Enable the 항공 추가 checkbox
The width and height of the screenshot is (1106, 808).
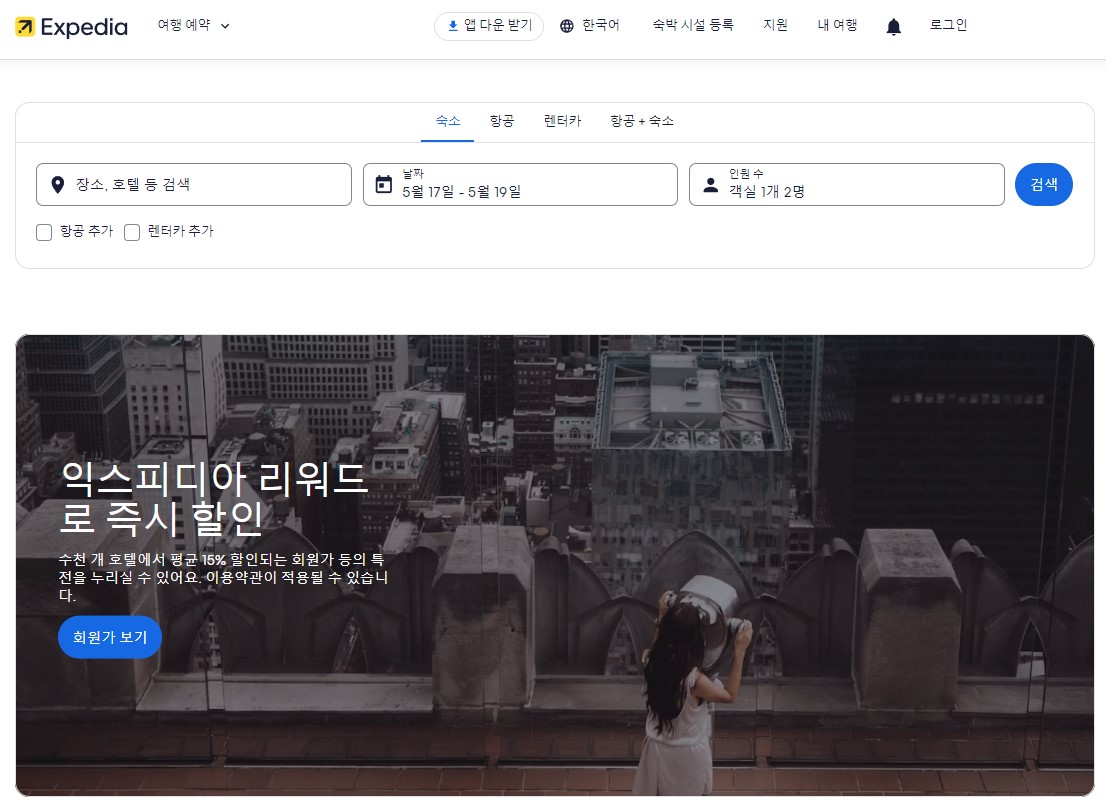44,232
